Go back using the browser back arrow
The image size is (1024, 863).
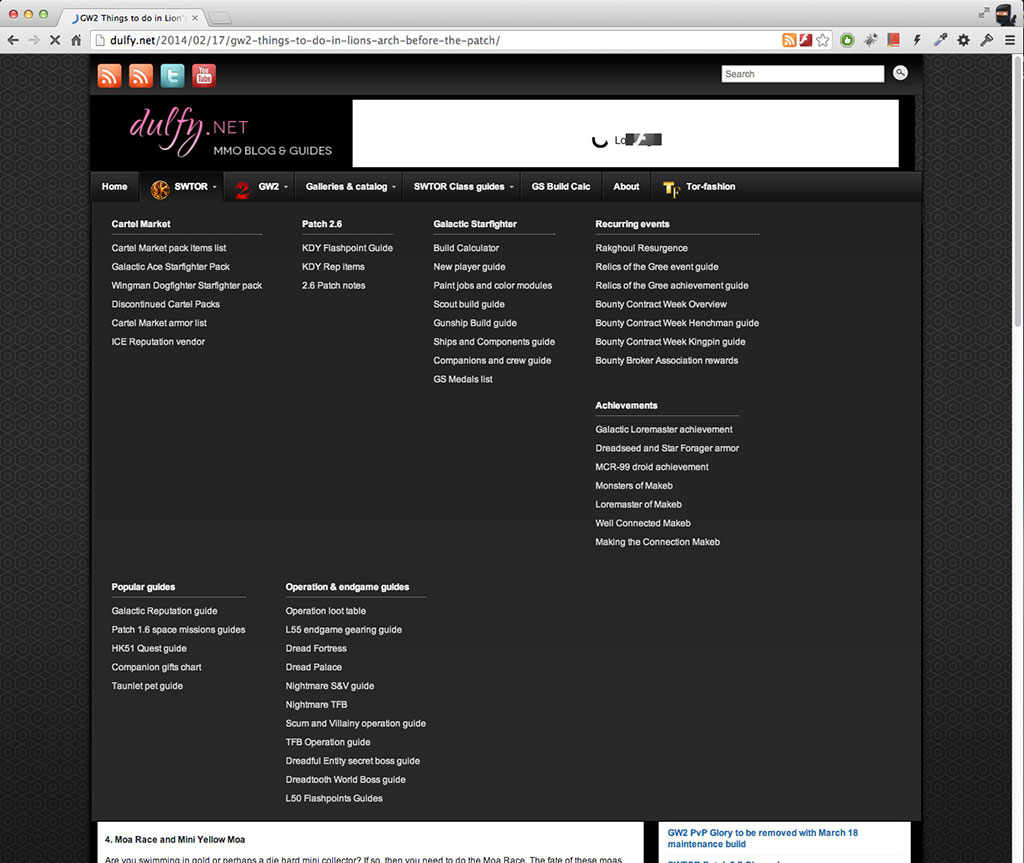[13, 41]
